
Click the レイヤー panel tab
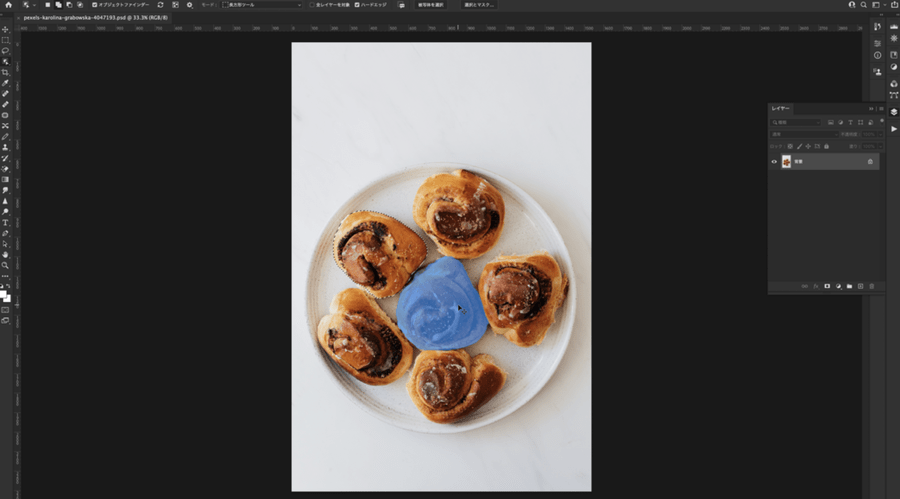coord(781,108)
